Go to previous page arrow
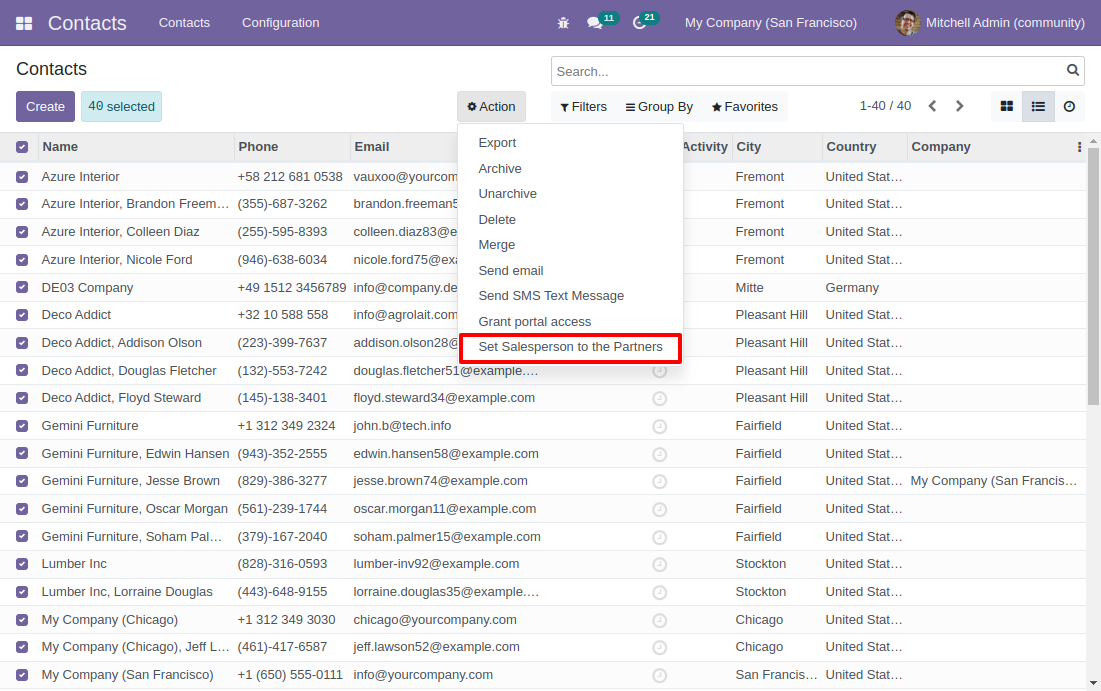The image size is (1101, 691). tap(932, 106)
